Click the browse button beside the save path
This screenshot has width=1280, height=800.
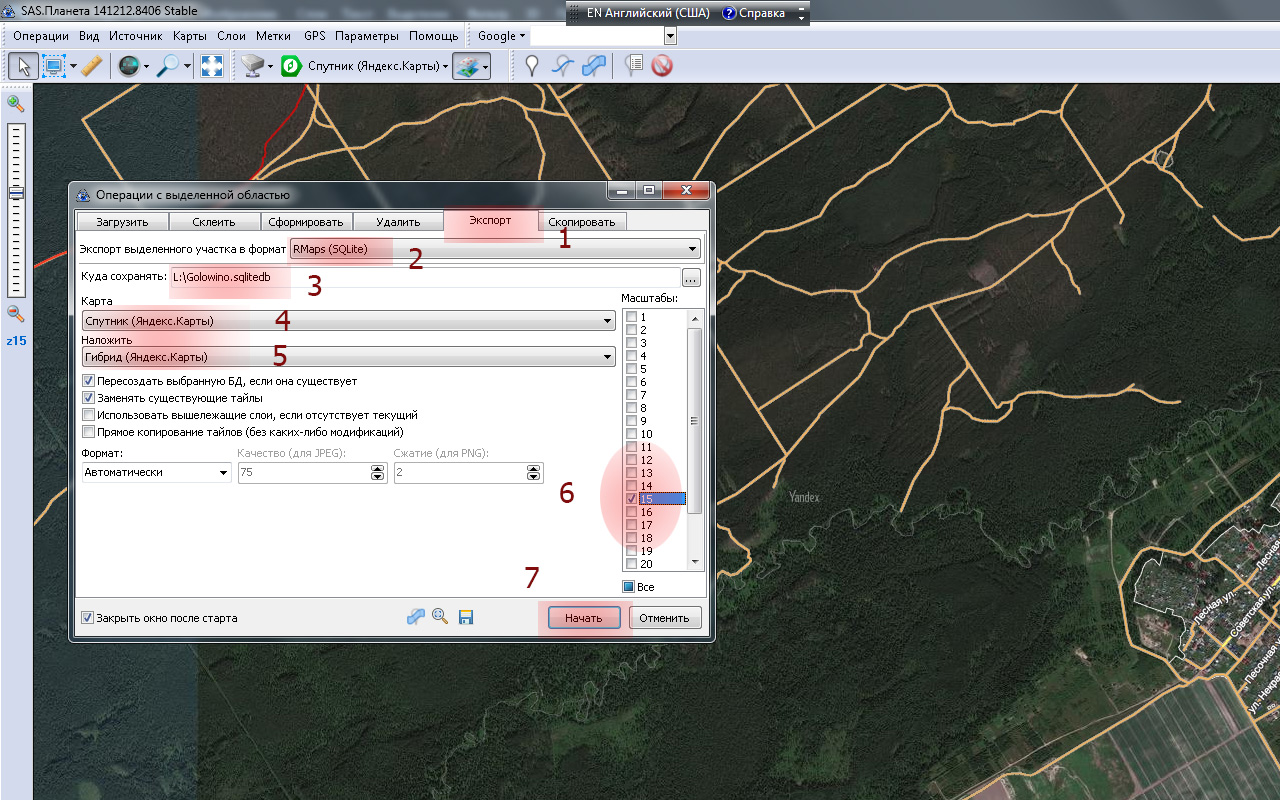click(x=691, y=277)
